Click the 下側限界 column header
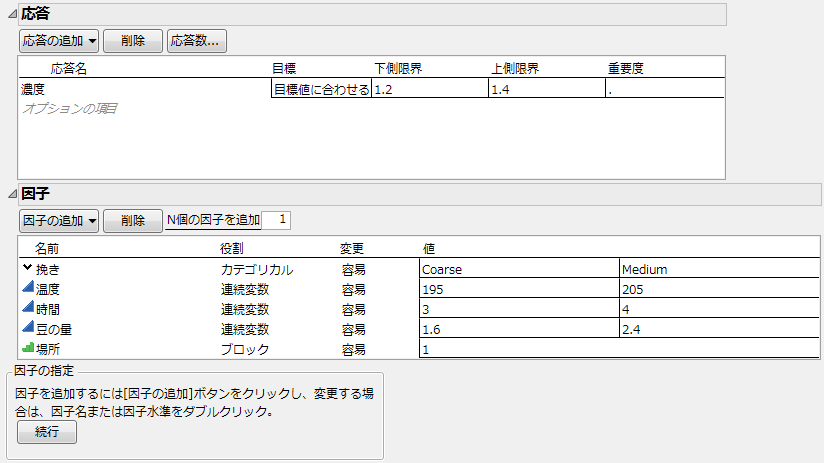The height and width of the screenshot is (463, 824). (398, 68)
